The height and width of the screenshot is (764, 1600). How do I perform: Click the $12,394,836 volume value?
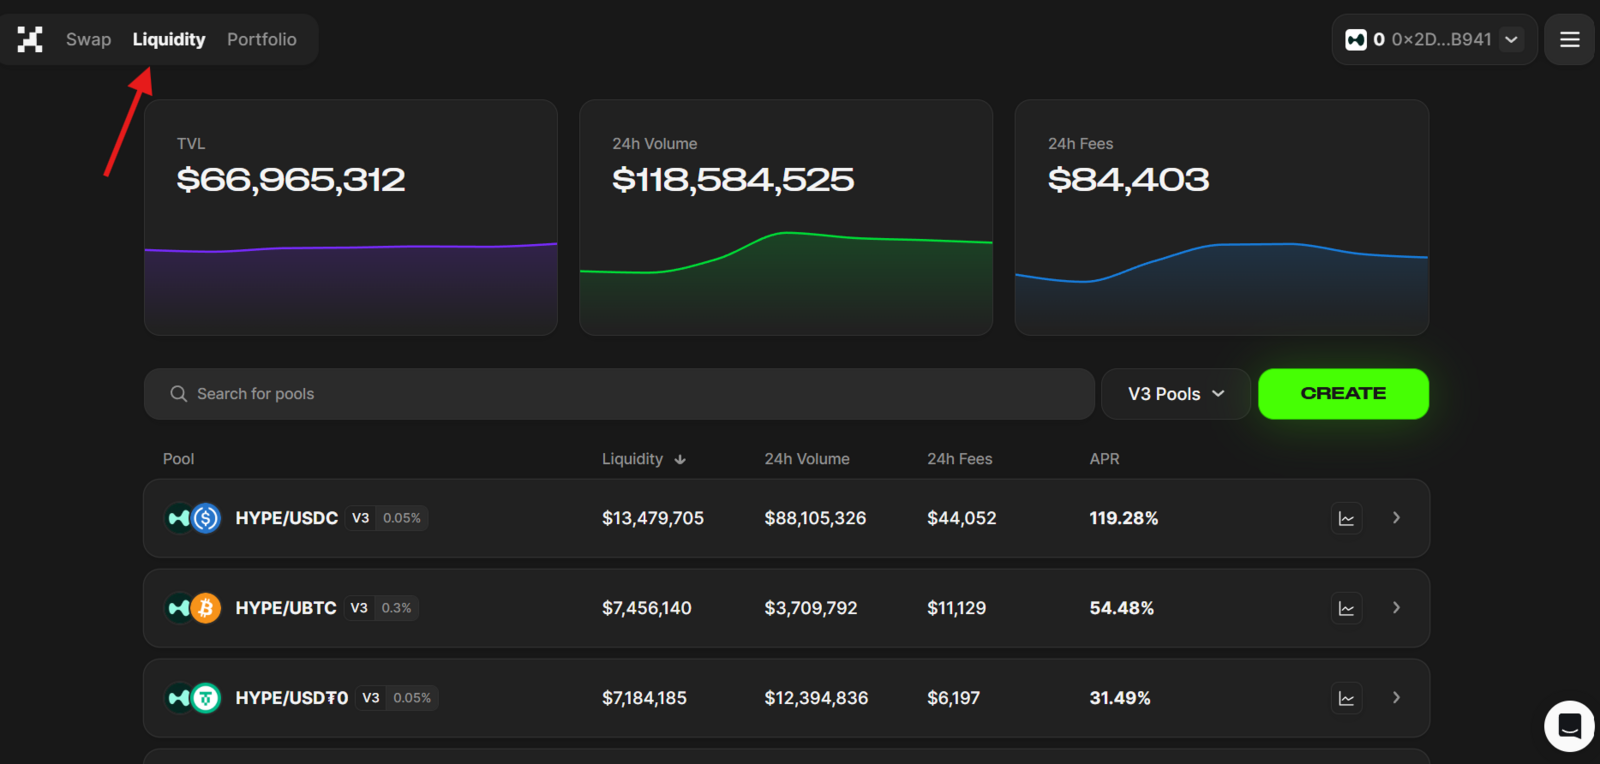tap(816, 698)
